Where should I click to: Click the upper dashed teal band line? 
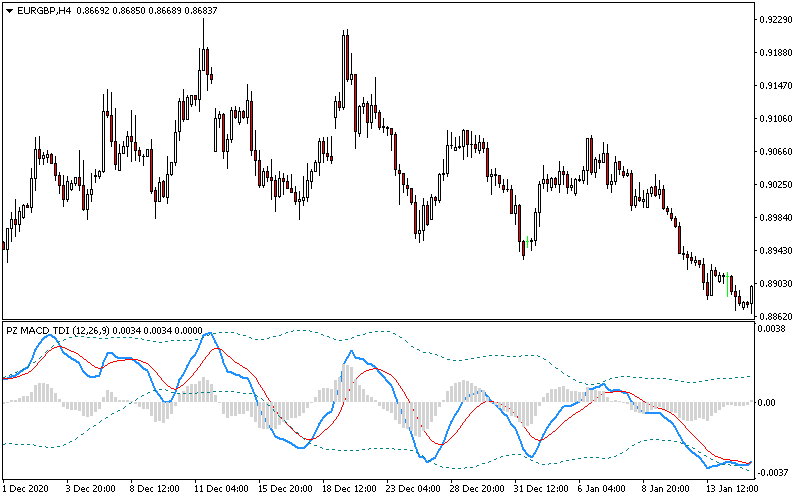point(450,353)
